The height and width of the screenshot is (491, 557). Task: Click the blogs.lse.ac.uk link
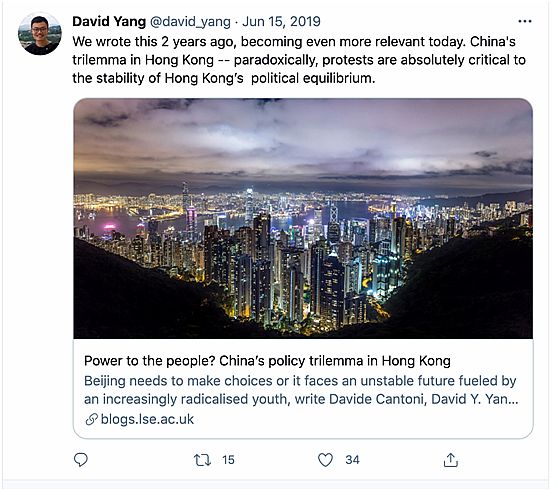[147, 419]
